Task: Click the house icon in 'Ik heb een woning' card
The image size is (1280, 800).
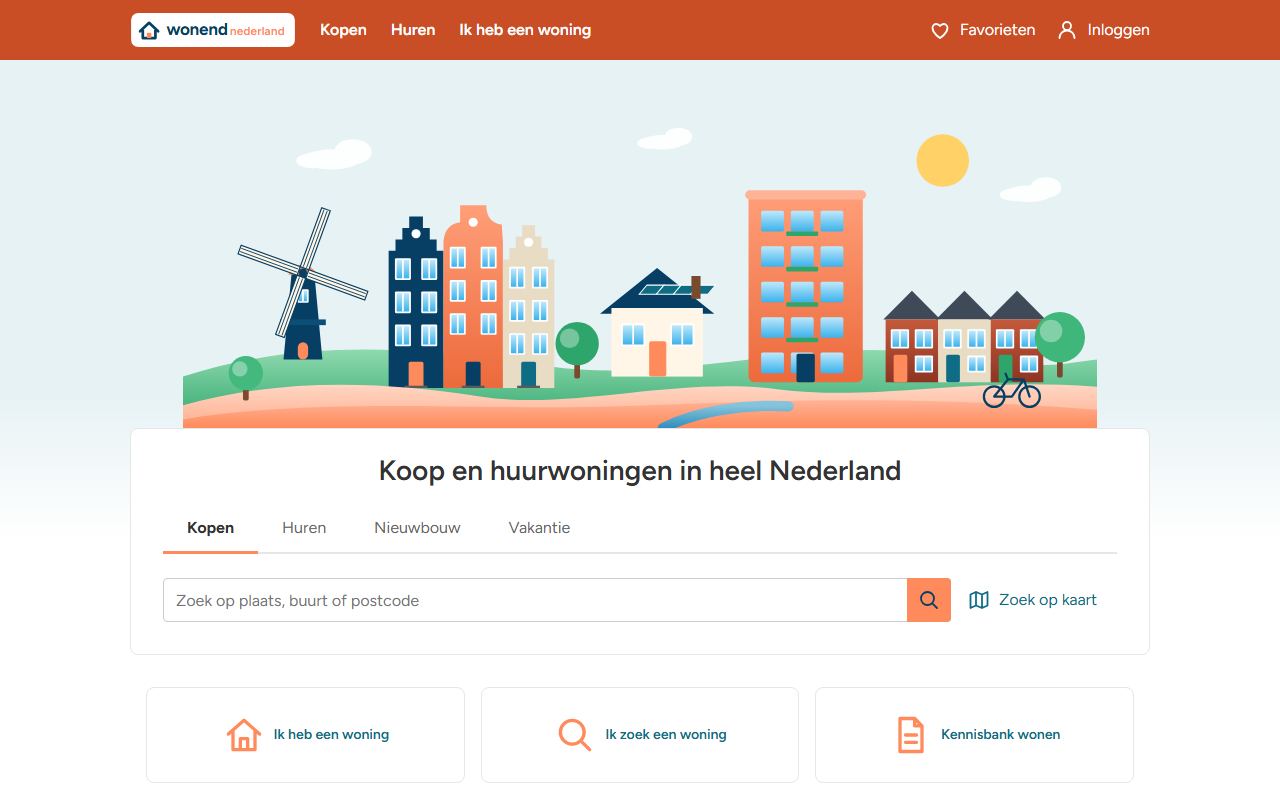Action: (x=244, y=735)
